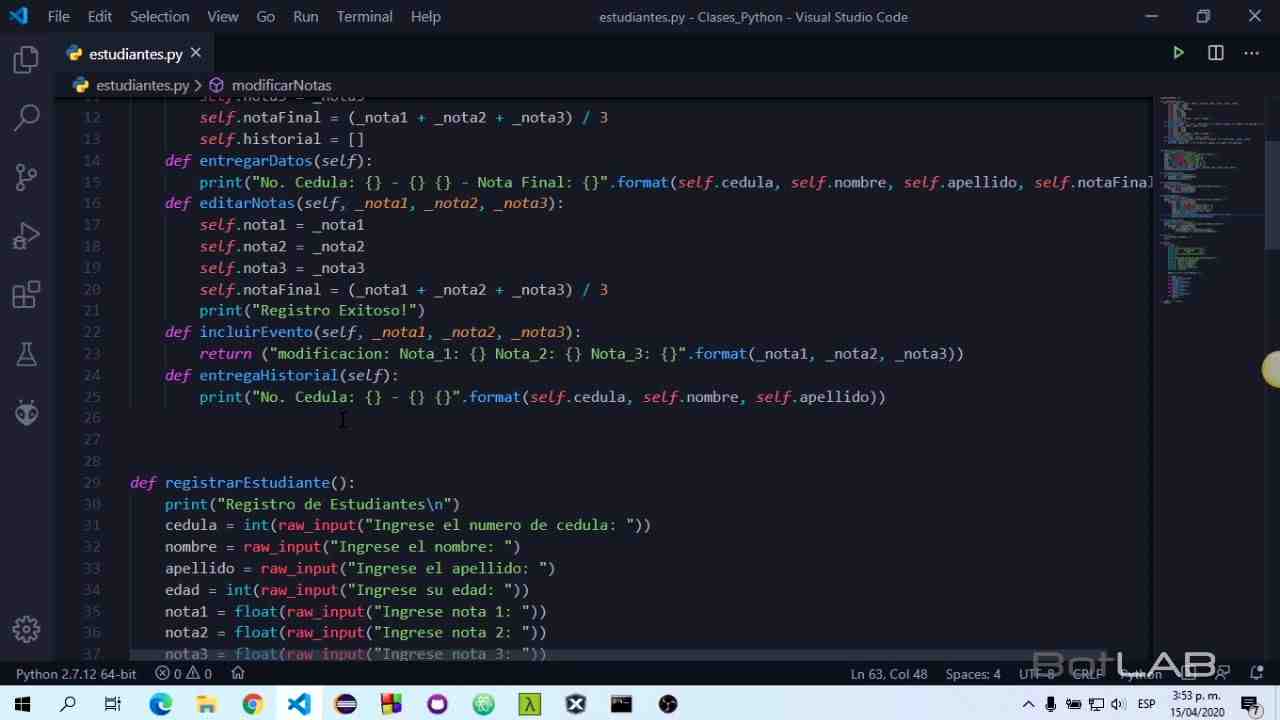Open the PlatformIO alien icon panel

pyautogui.click(x=27, y=412)
